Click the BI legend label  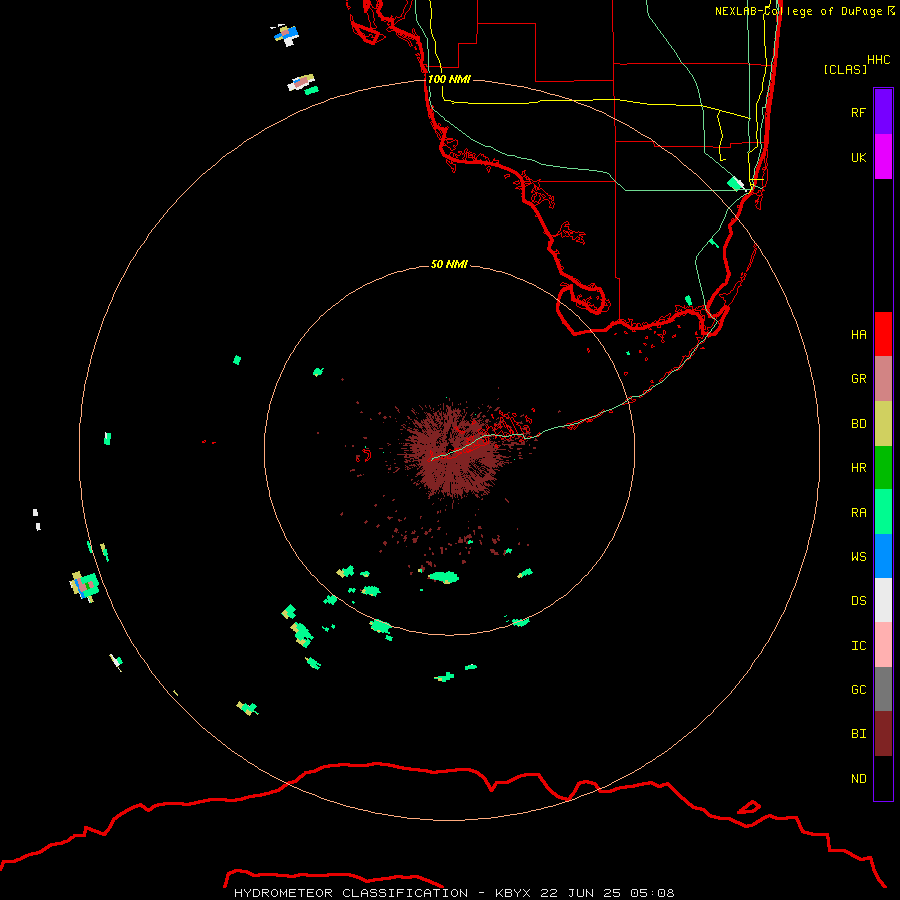(x=858, y=734)
